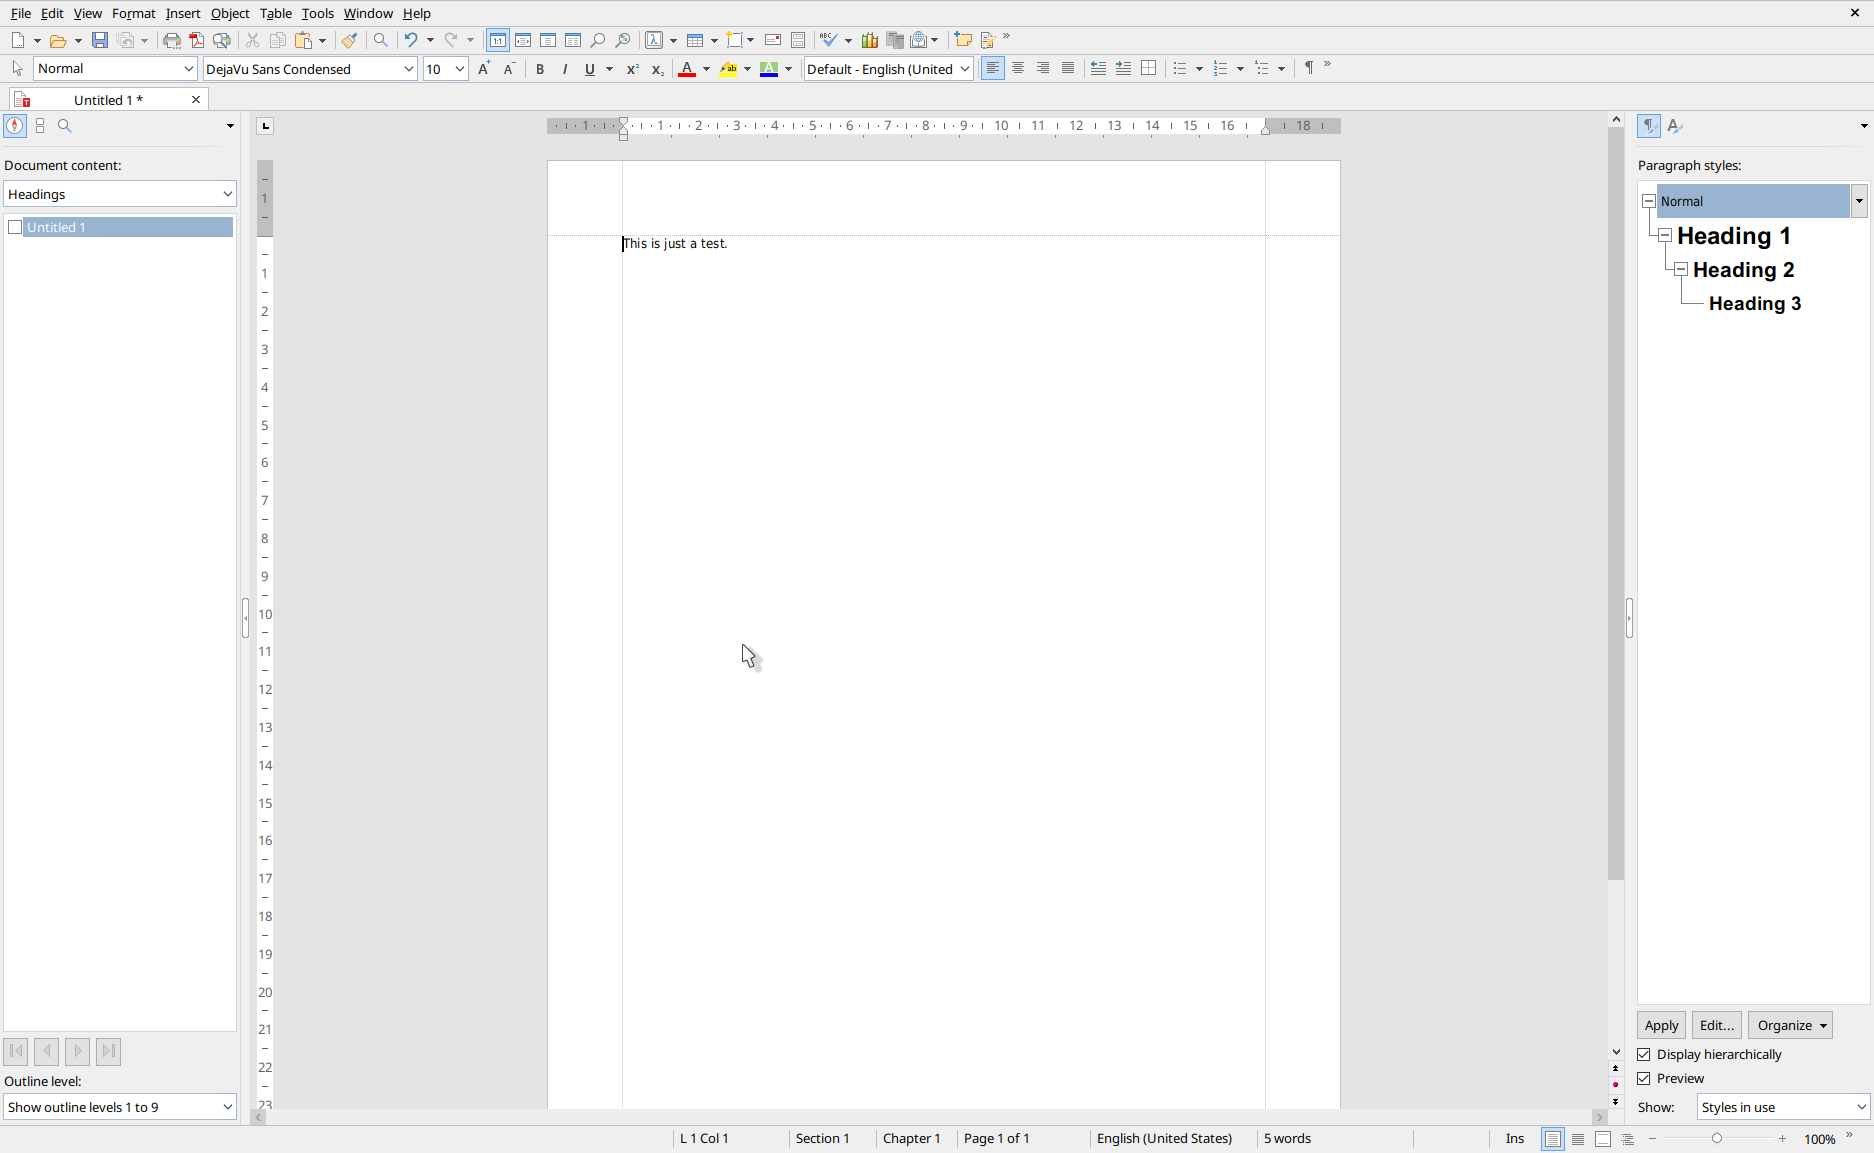Image resolution: width=1874 pixels, height=1153 pixels.
Task: Toggle the Display hierarchically checkbox
Action: (x=1644, y=1055)
